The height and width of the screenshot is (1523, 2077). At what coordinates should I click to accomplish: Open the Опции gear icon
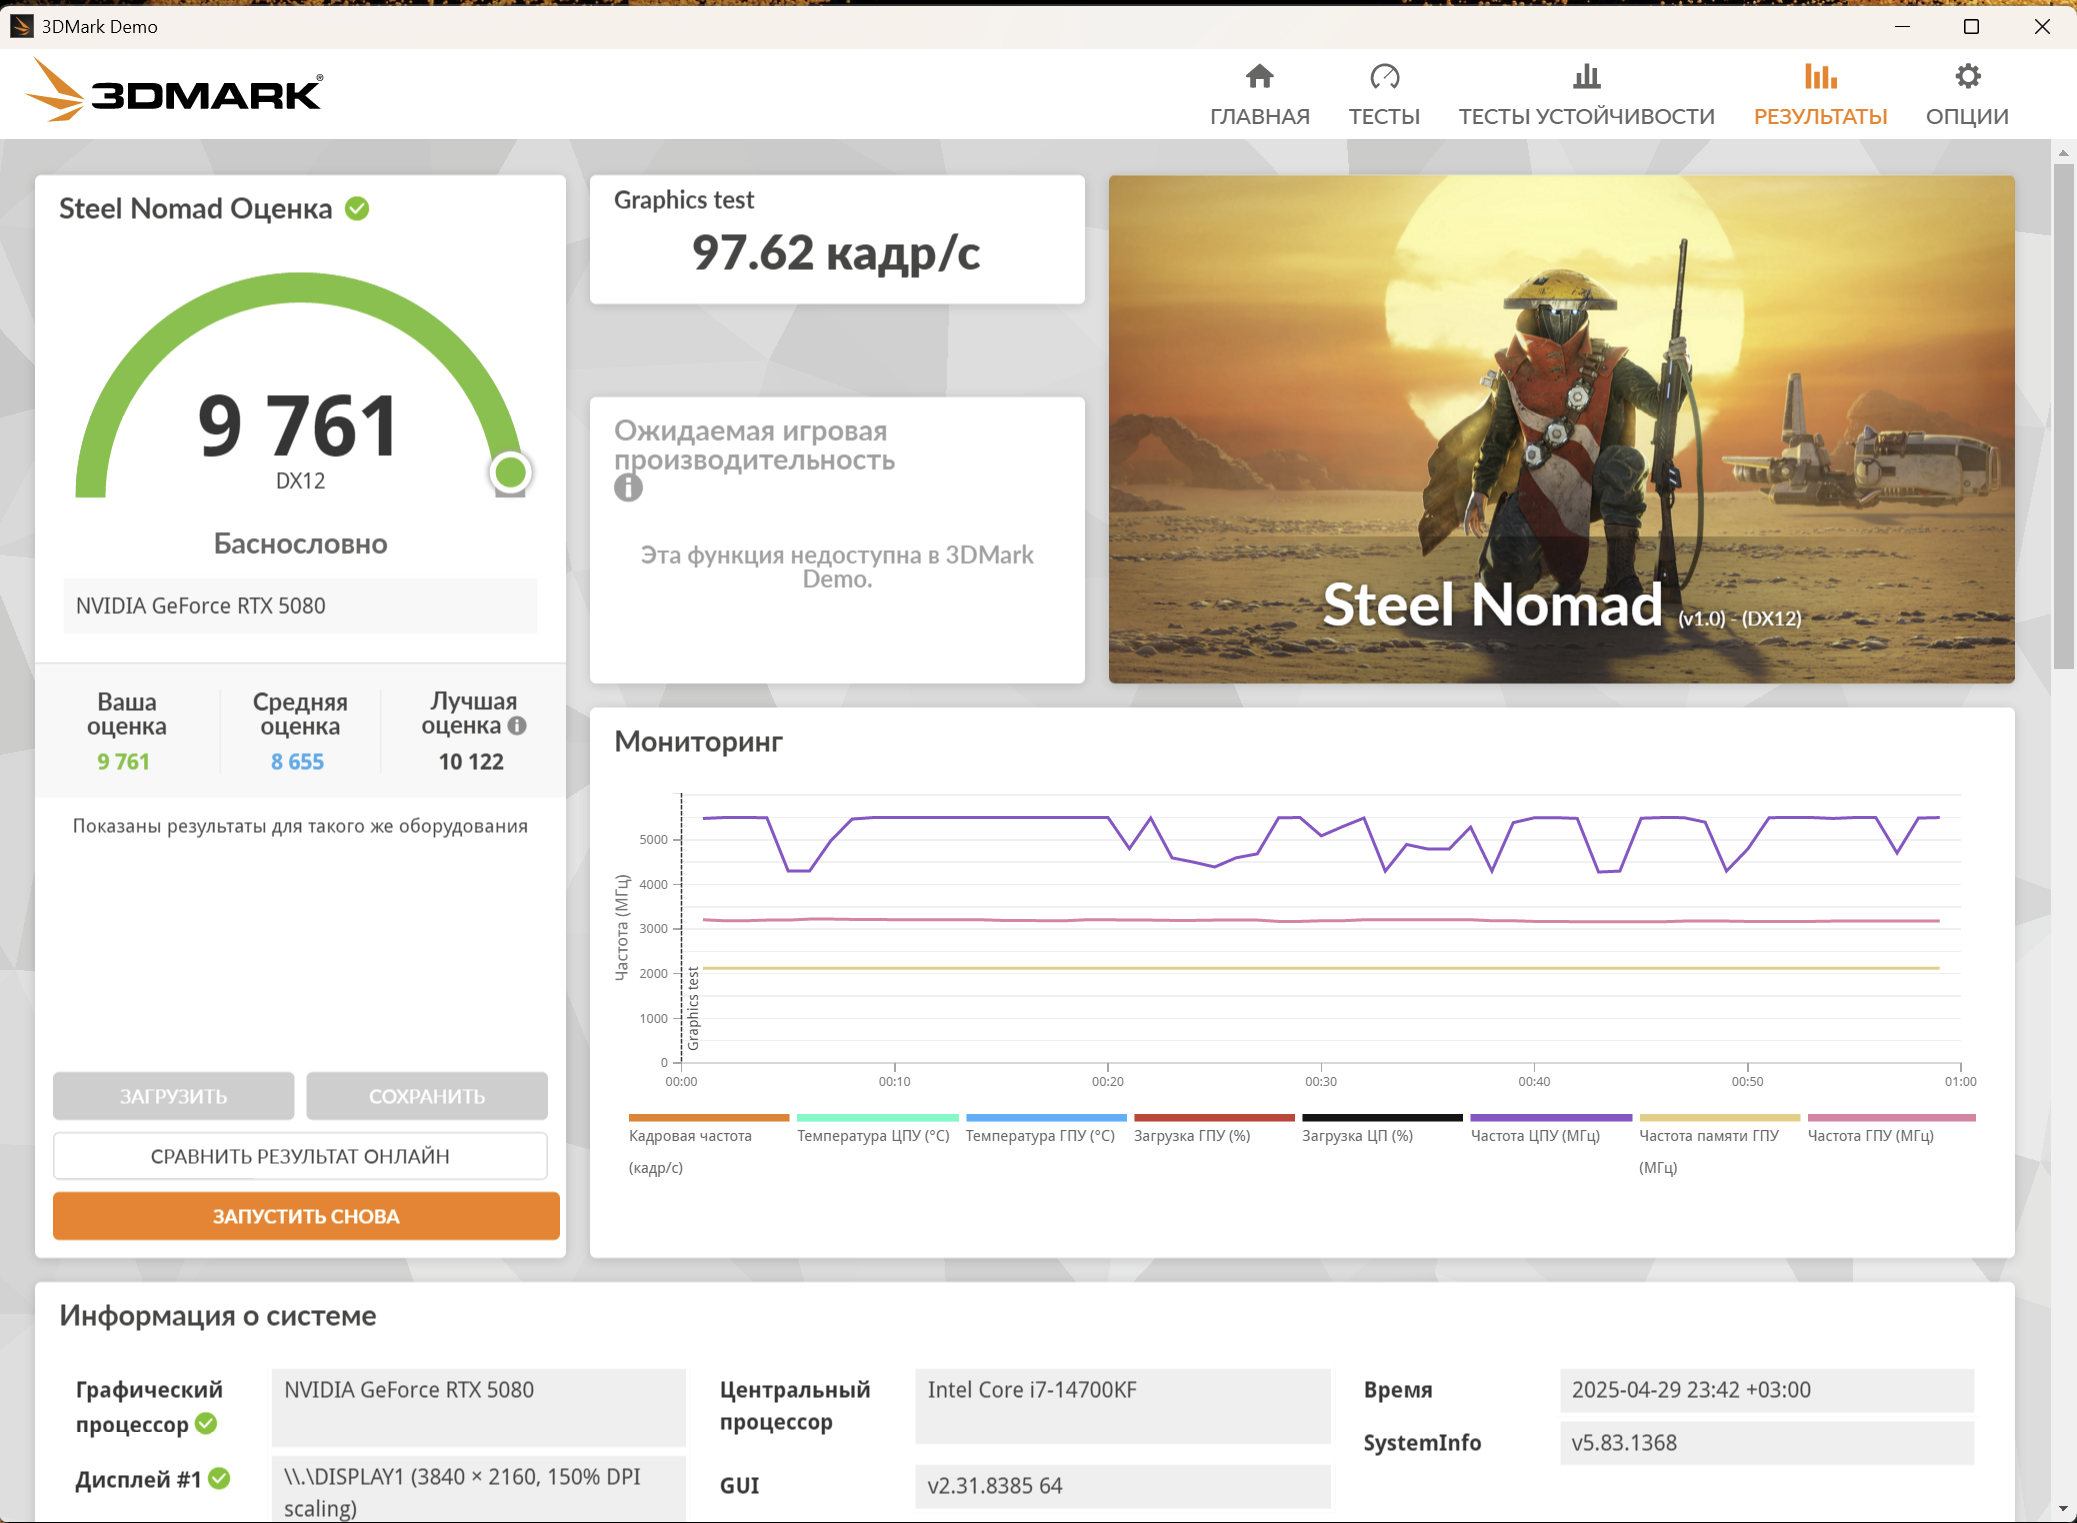click(x=1967, y=77)
